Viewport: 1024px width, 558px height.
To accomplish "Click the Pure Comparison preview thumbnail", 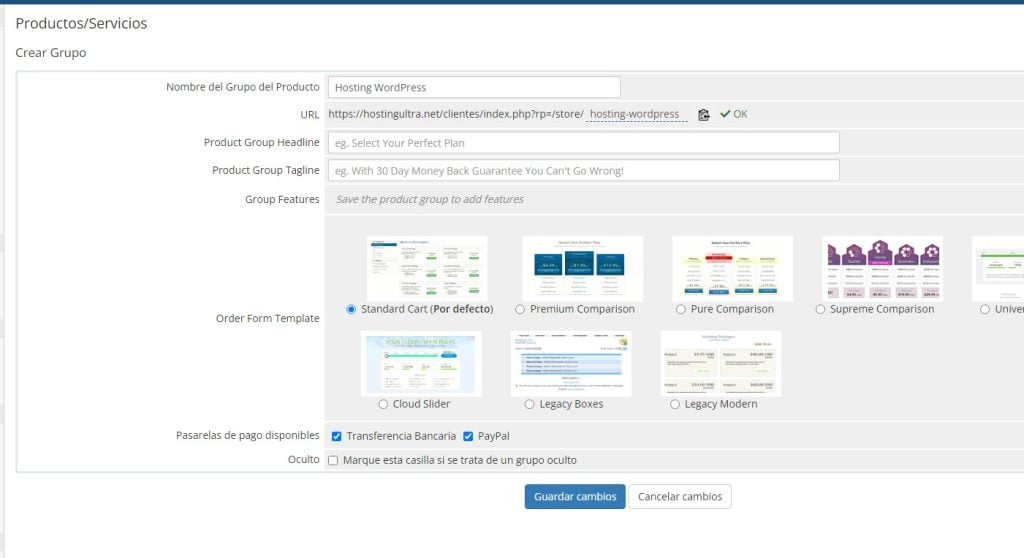I will tap(732, 269).
